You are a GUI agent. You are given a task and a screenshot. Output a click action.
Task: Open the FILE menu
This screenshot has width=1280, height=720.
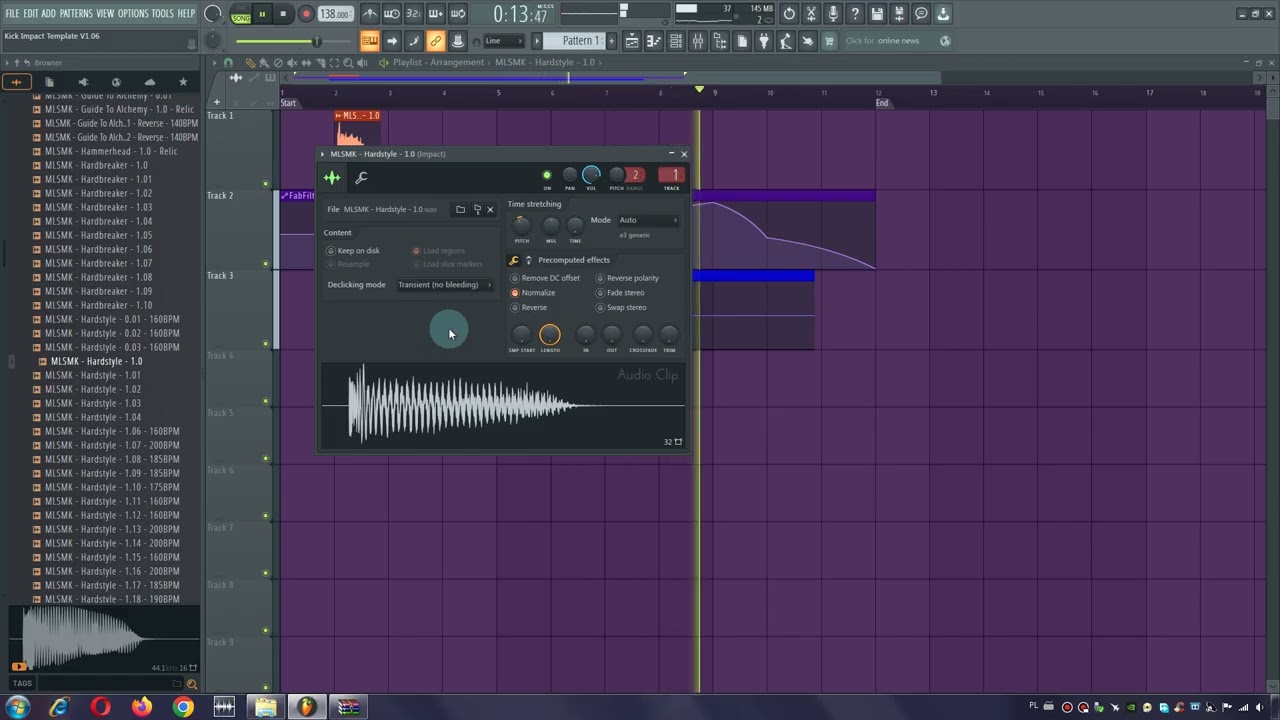13,14
